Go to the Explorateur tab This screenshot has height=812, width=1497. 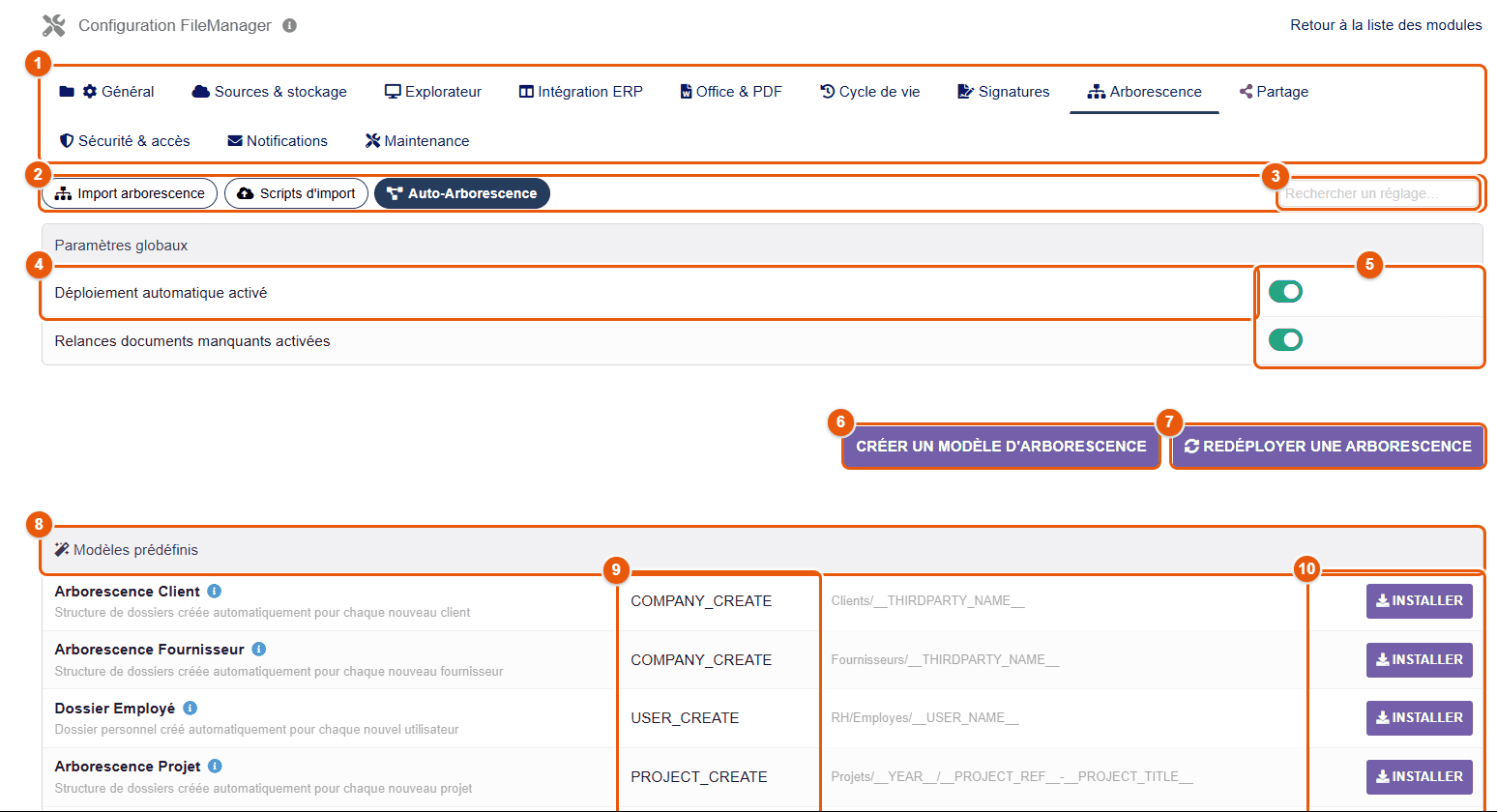(x=433, y=92)
